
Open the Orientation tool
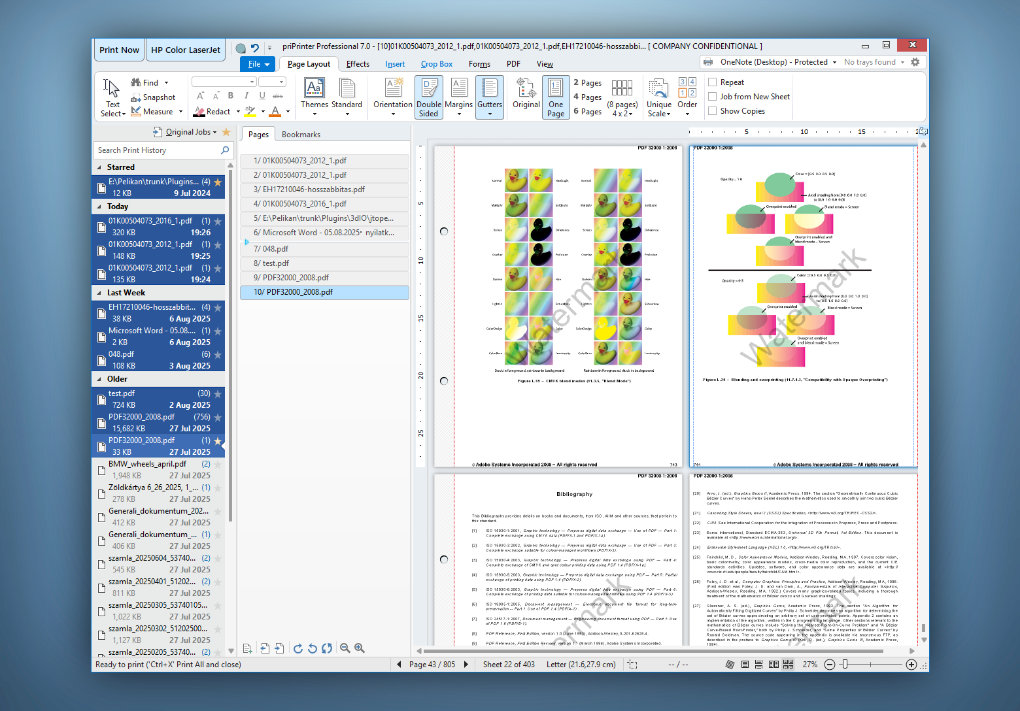tap(393, 97)
